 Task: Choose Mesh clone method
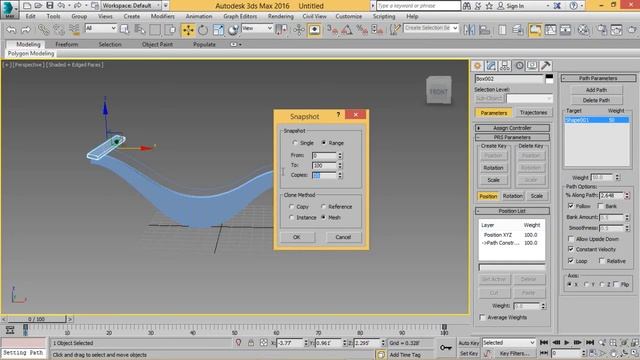point(324,218)
